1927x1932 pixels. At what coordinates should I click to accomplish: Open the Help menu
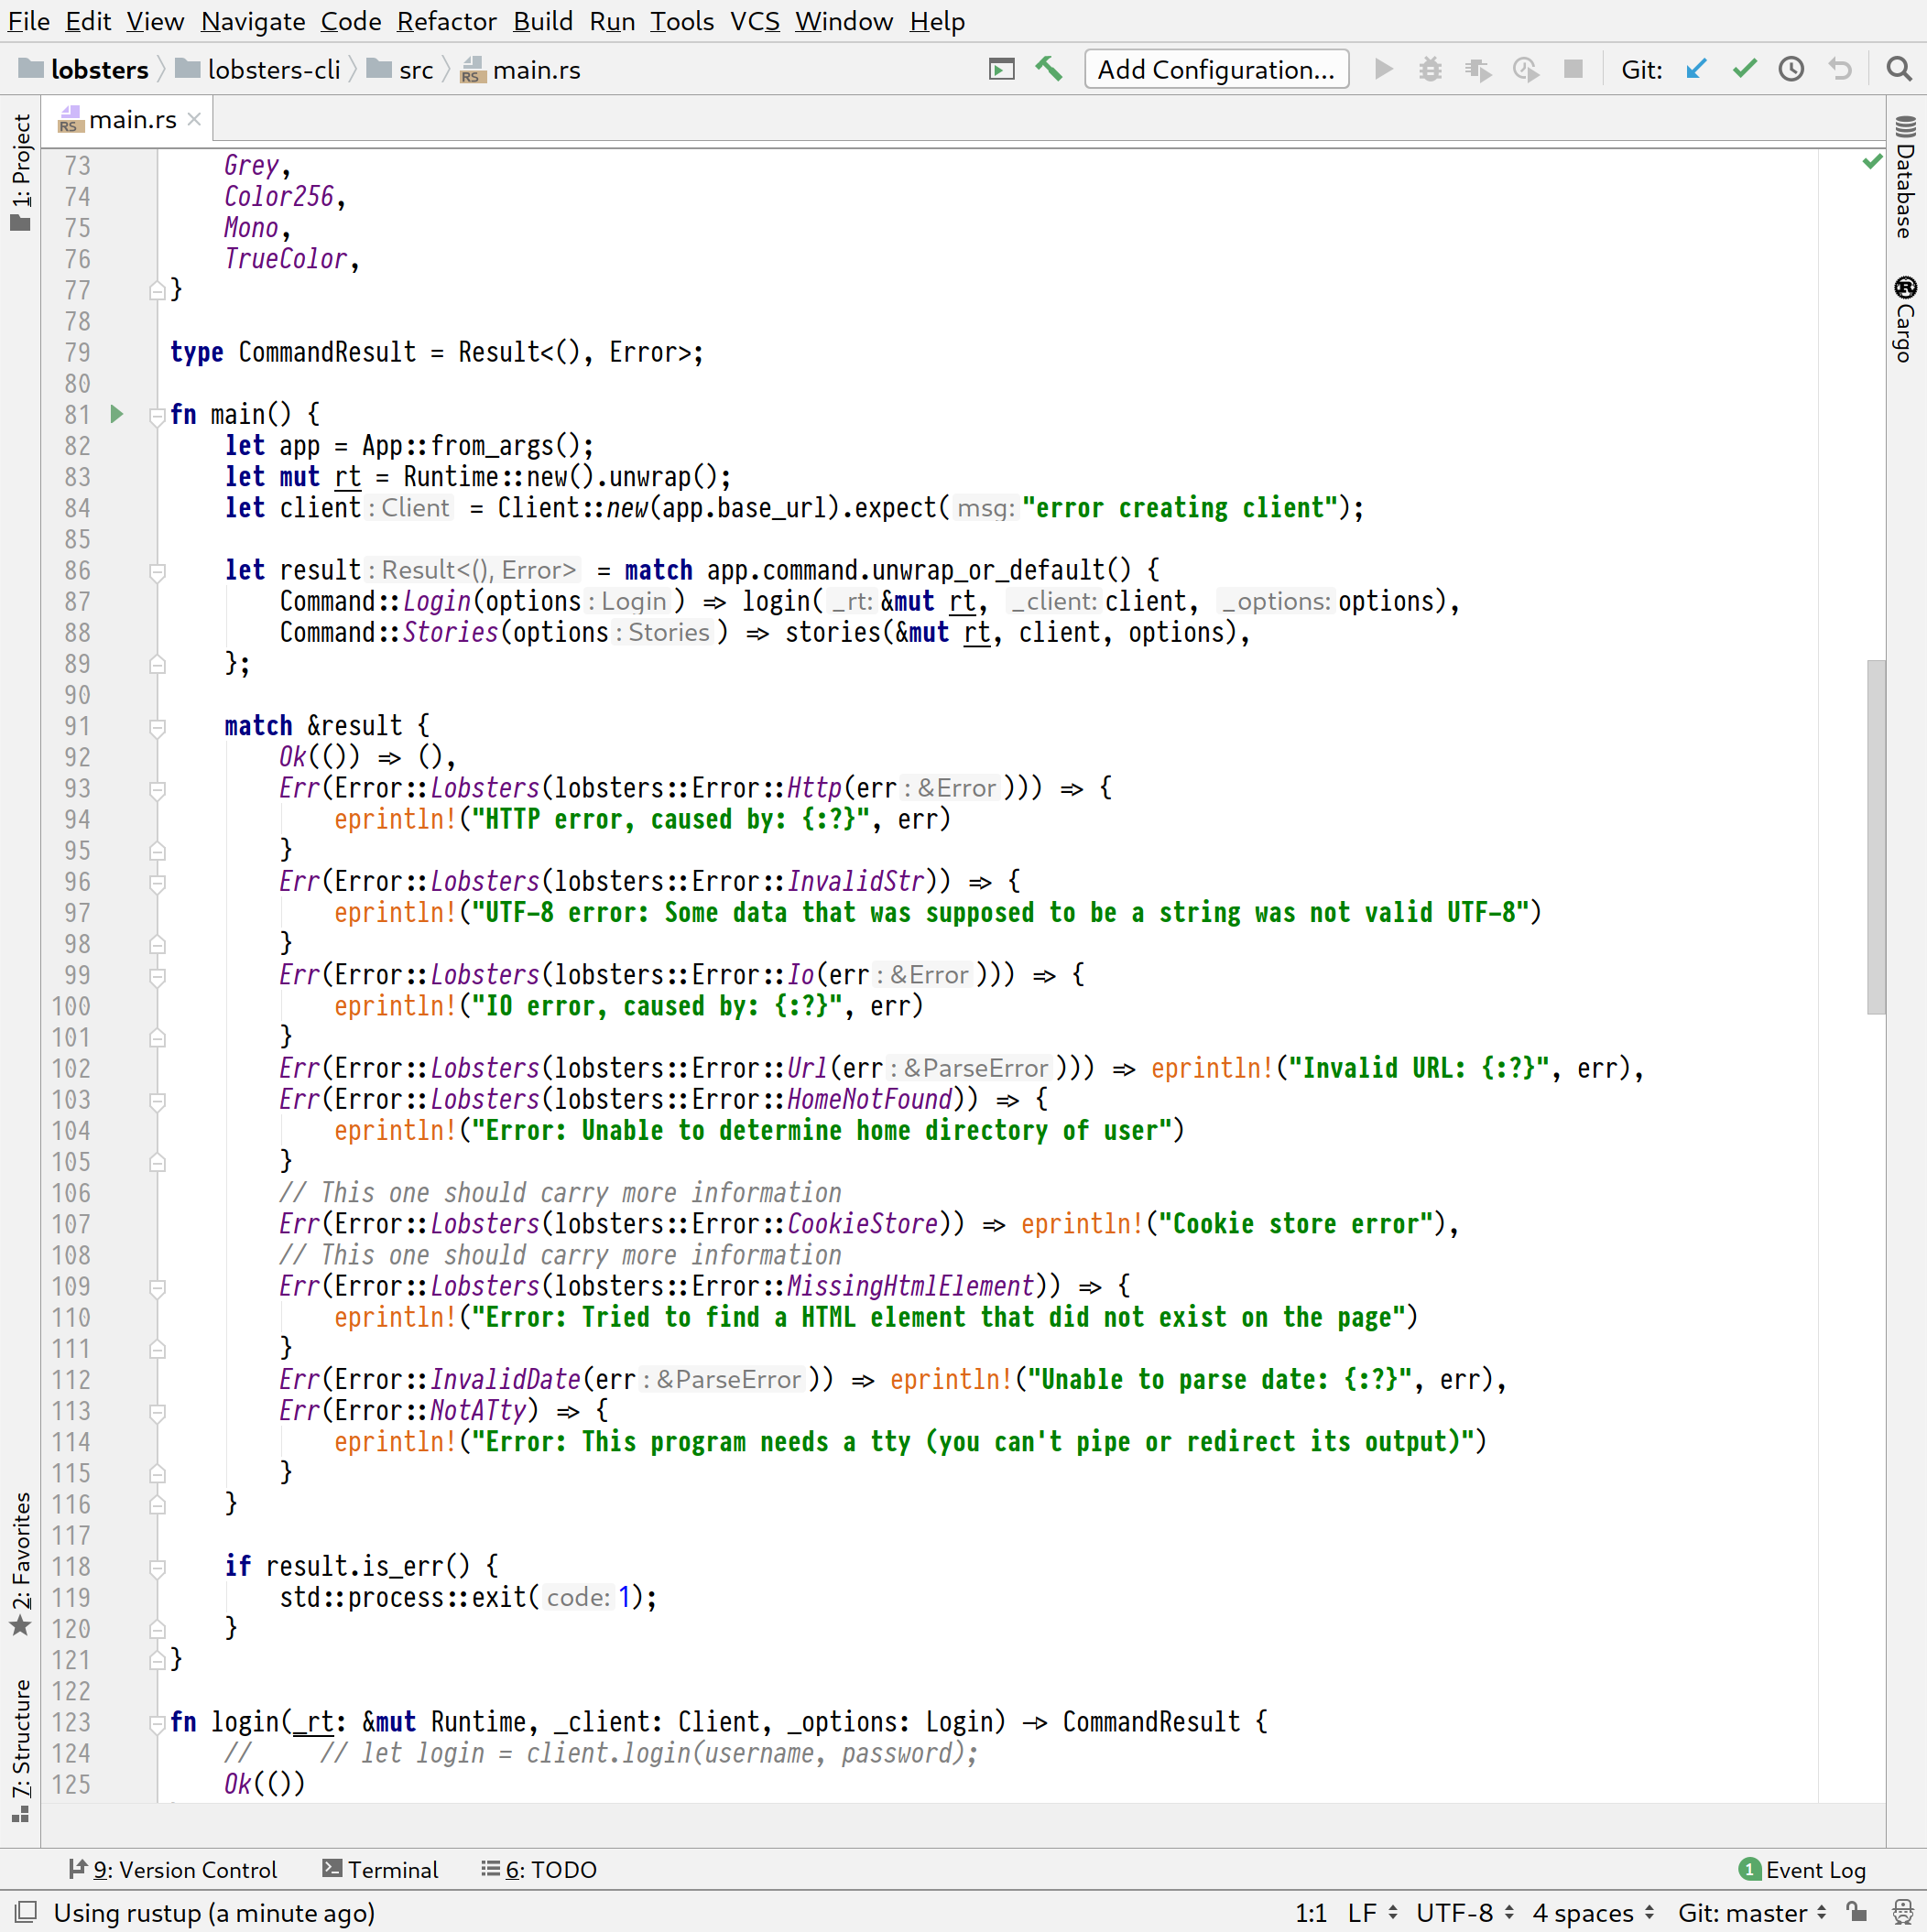click(x=937, y=21)
